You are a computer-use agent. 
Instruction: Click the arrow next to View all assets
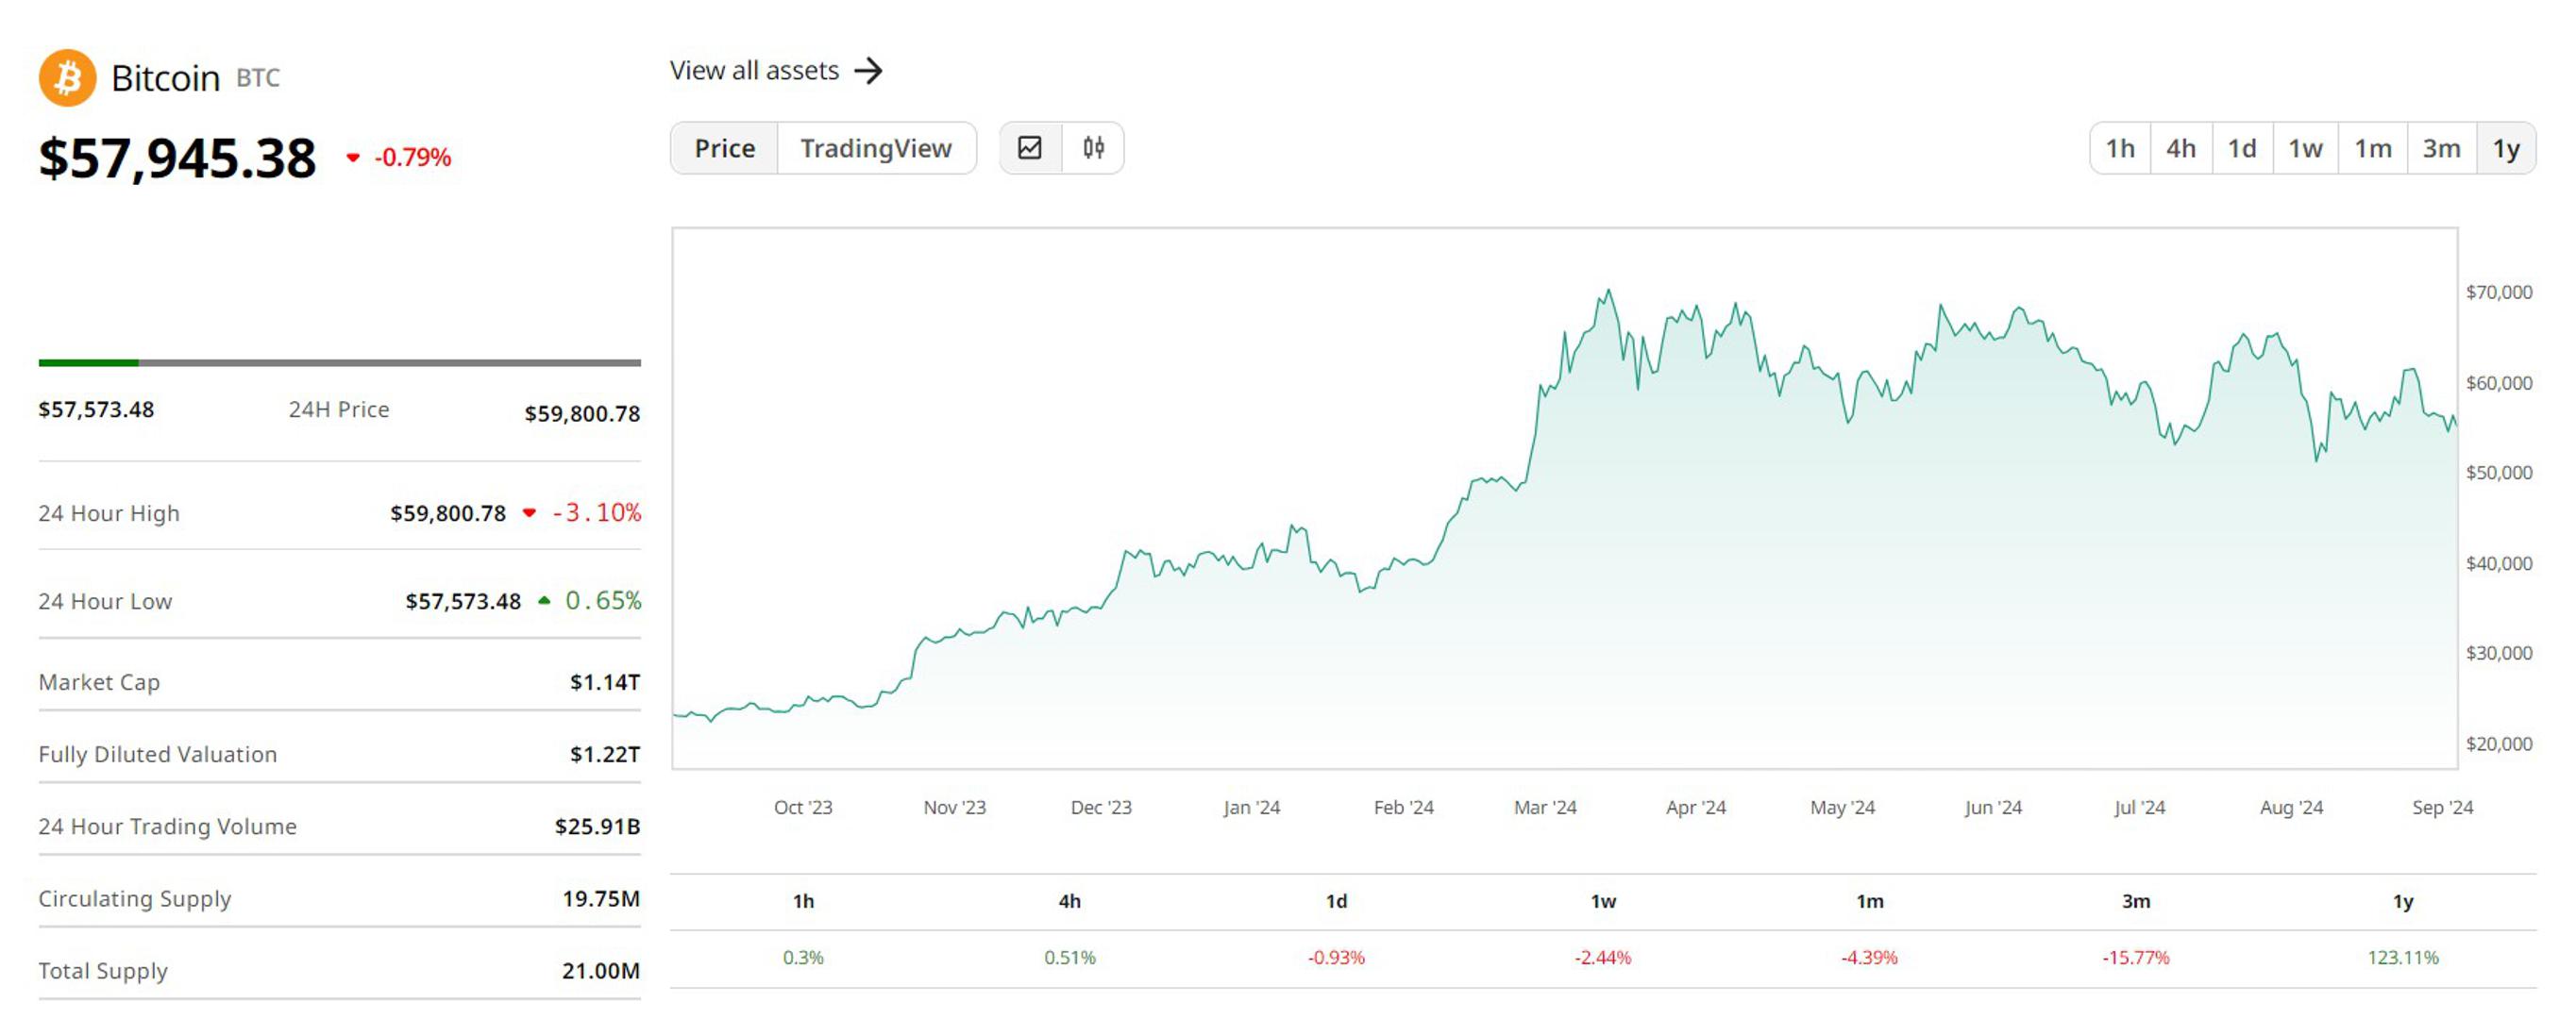[868, 71]
